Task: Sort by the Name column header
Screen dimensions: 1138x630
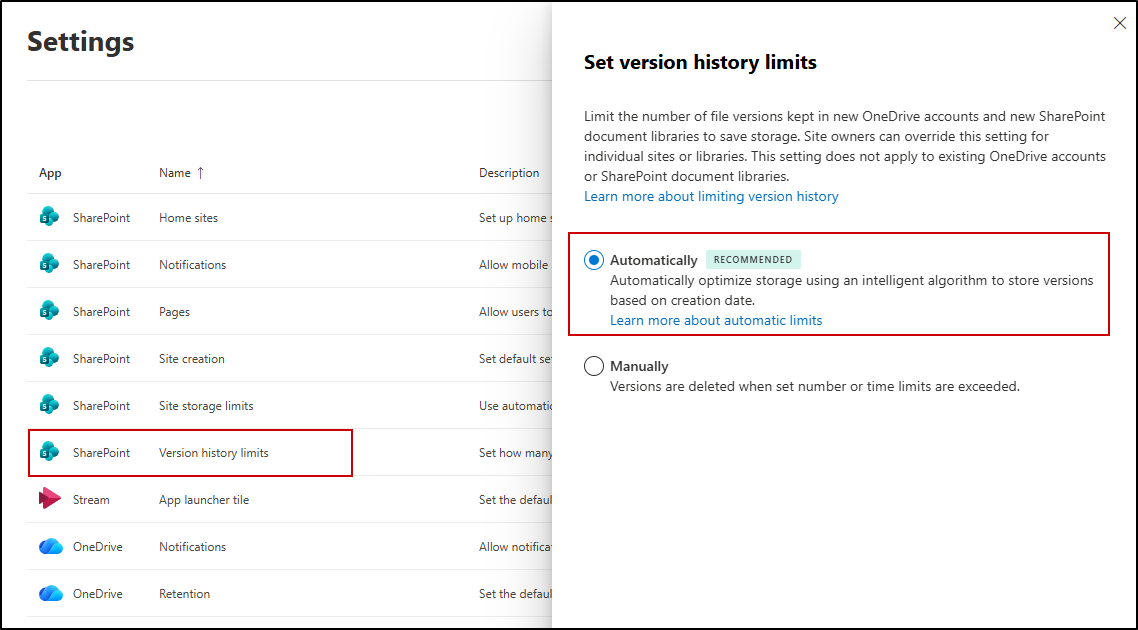Action: [181, 173]
